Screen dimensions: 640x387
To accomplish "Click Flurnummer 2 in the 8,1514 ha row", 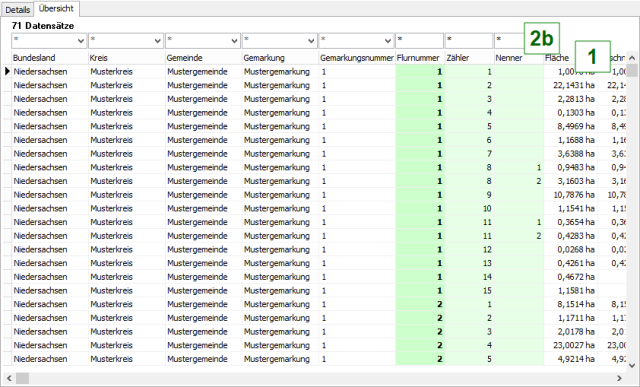I will (x=420, y=304).
